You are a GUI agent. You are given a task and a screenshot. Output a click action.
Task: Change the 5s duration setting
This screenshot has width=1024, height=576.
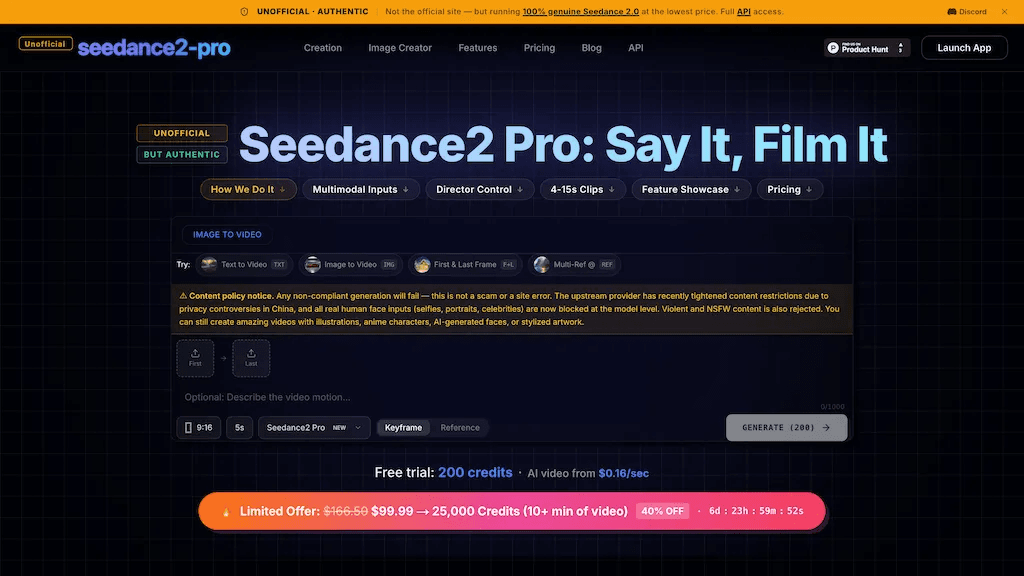240,428
